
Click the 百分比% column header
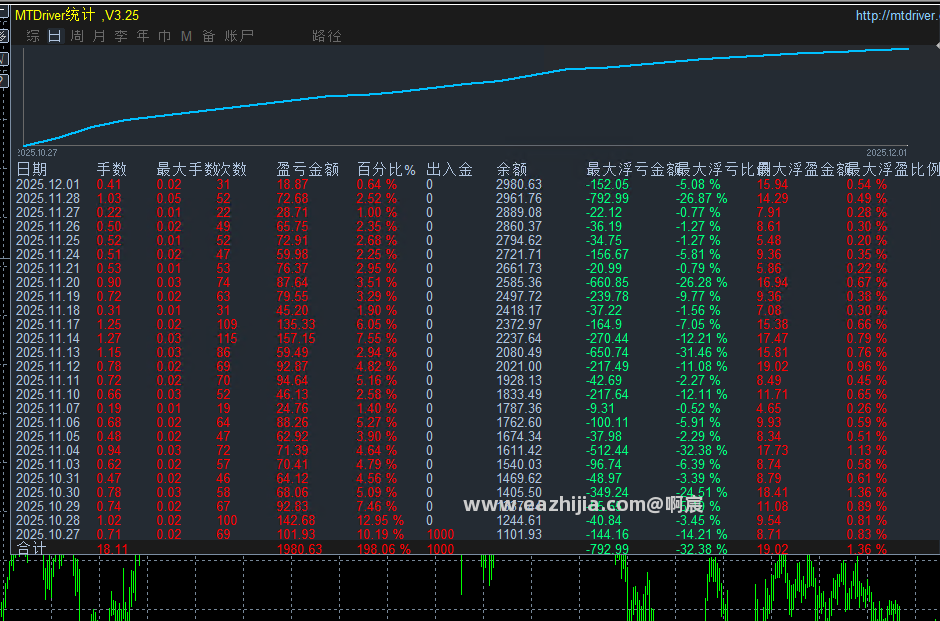tap(386, 170)
